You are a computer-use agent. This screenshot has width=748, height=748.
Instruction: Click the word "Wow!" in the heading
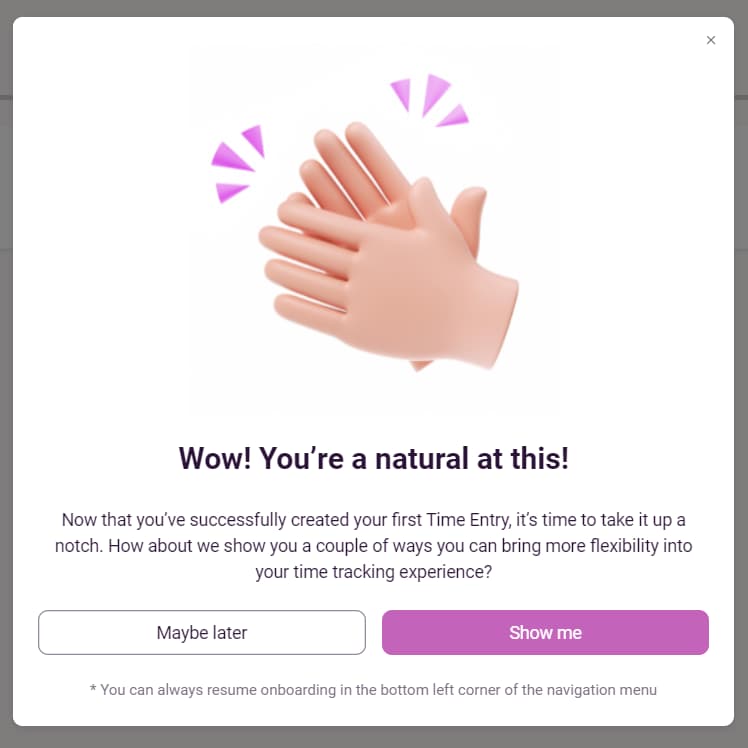pyautogui.click(x=215, y=458)
